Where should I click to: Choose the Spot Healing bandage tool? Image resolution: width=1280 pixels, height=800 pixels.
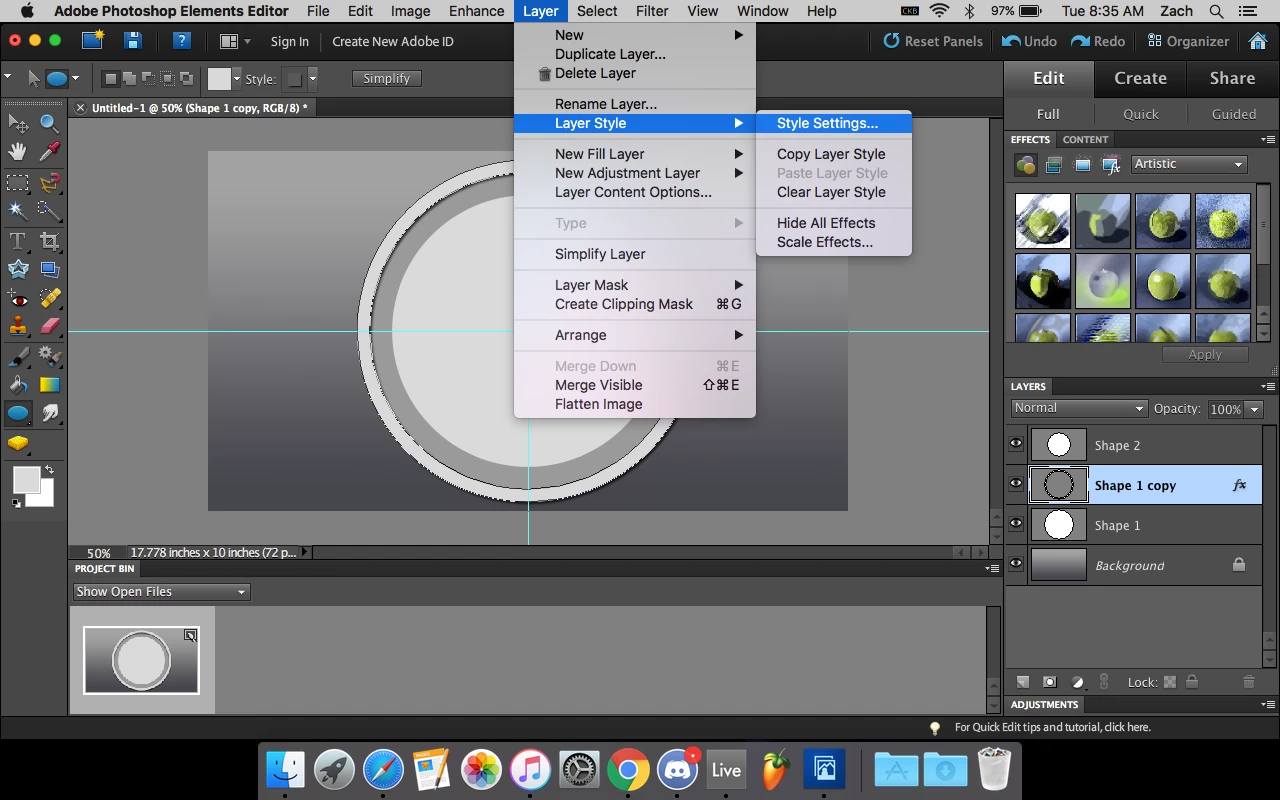49,298
